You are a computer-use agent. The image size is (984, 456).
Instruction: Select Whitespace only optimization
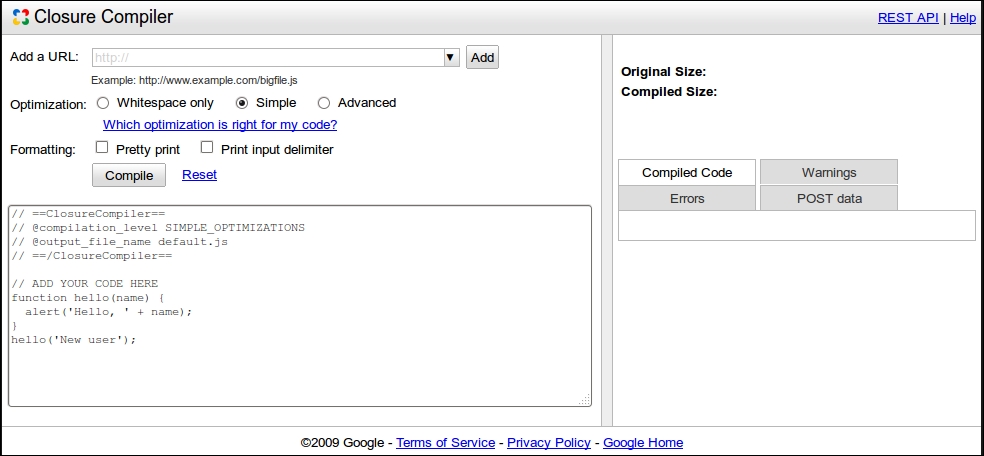coord(103,103)
